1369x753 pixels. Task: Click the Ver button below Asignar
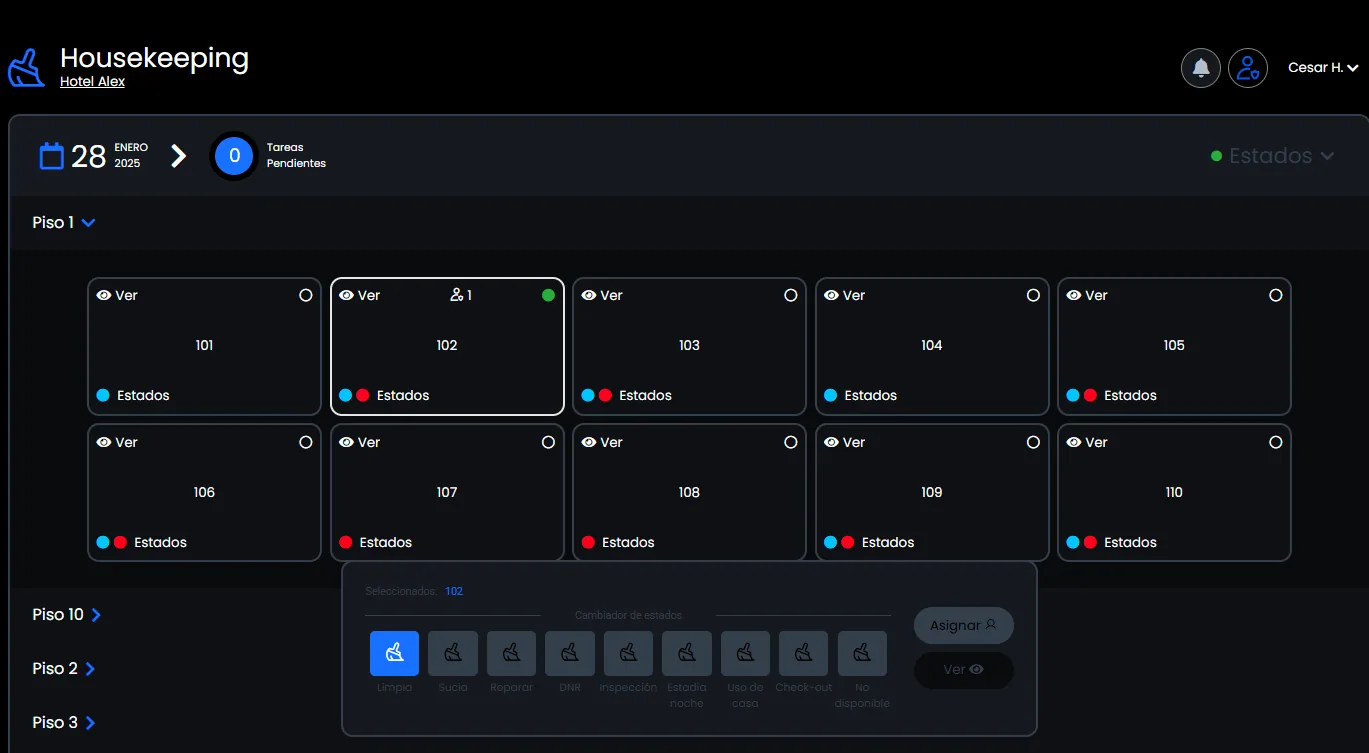click(964, 670)
